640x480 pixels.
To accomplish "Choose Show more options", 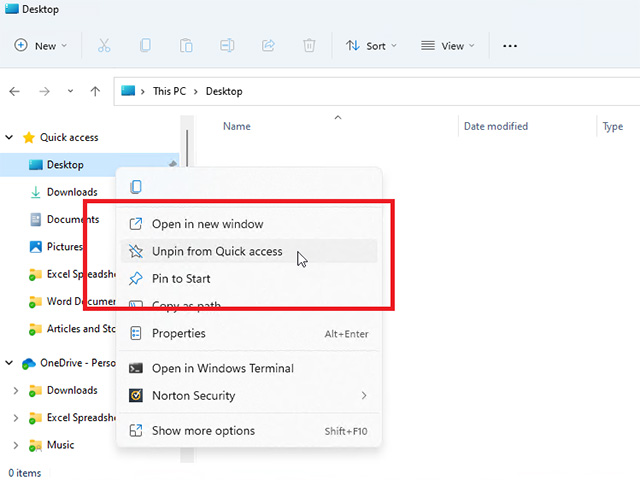I will coord(249,431).
